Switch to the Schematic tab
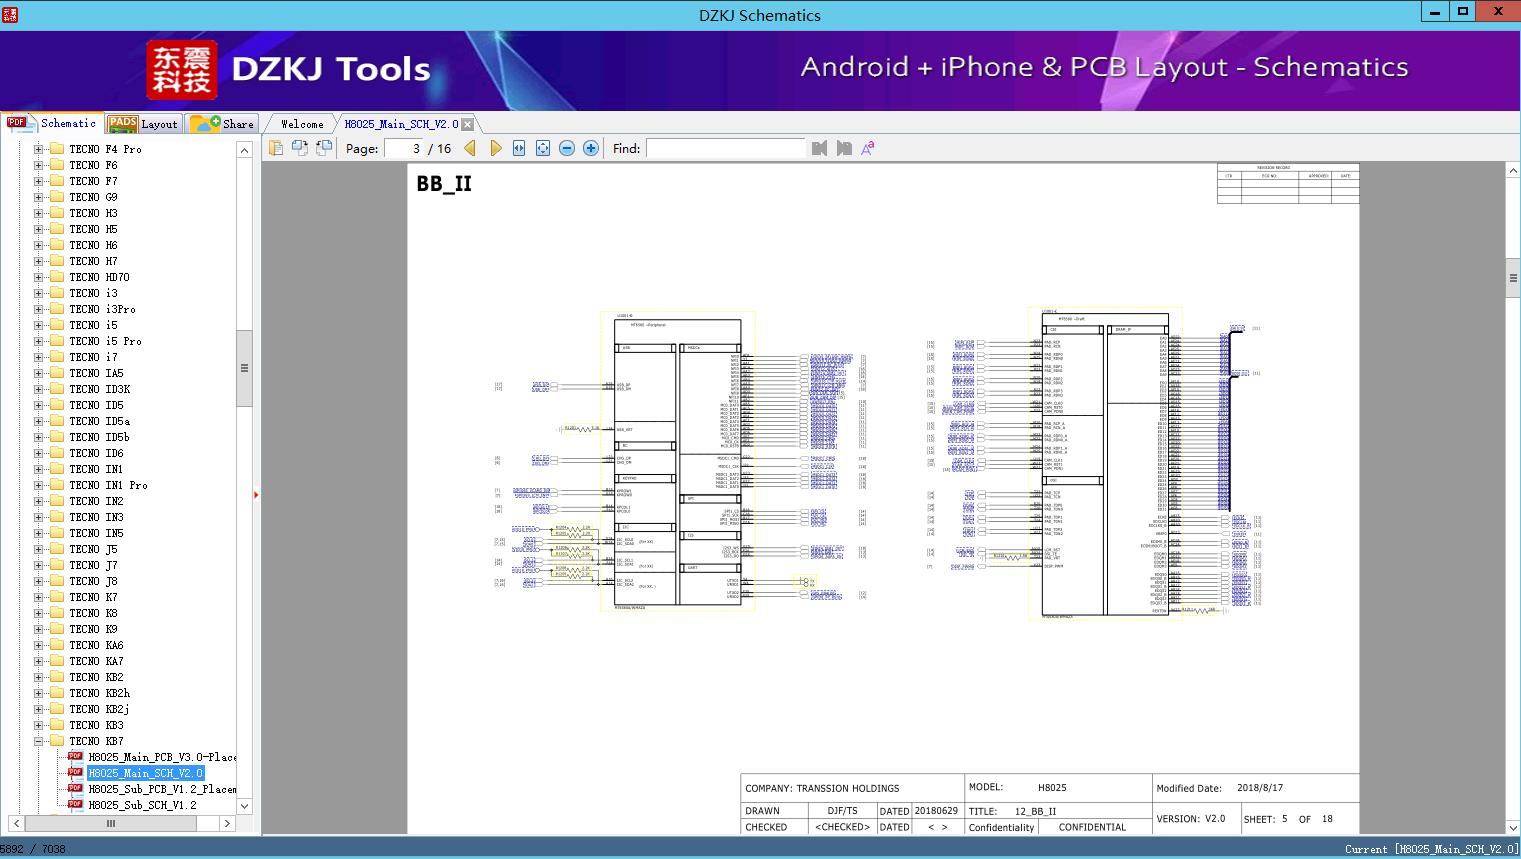 tap(52, 123)
